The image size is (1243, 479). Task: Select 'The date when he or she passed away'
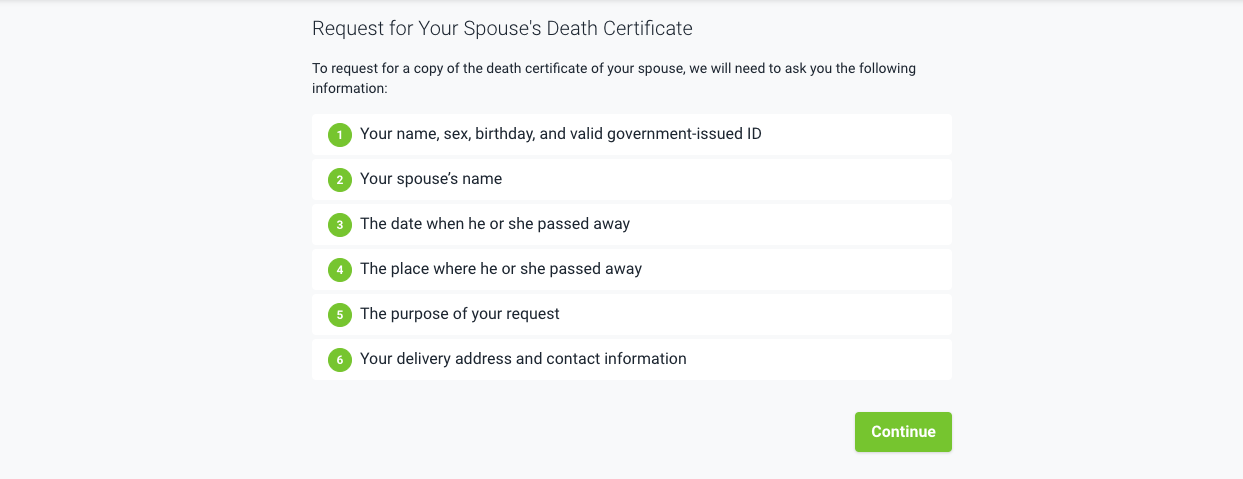495,224
